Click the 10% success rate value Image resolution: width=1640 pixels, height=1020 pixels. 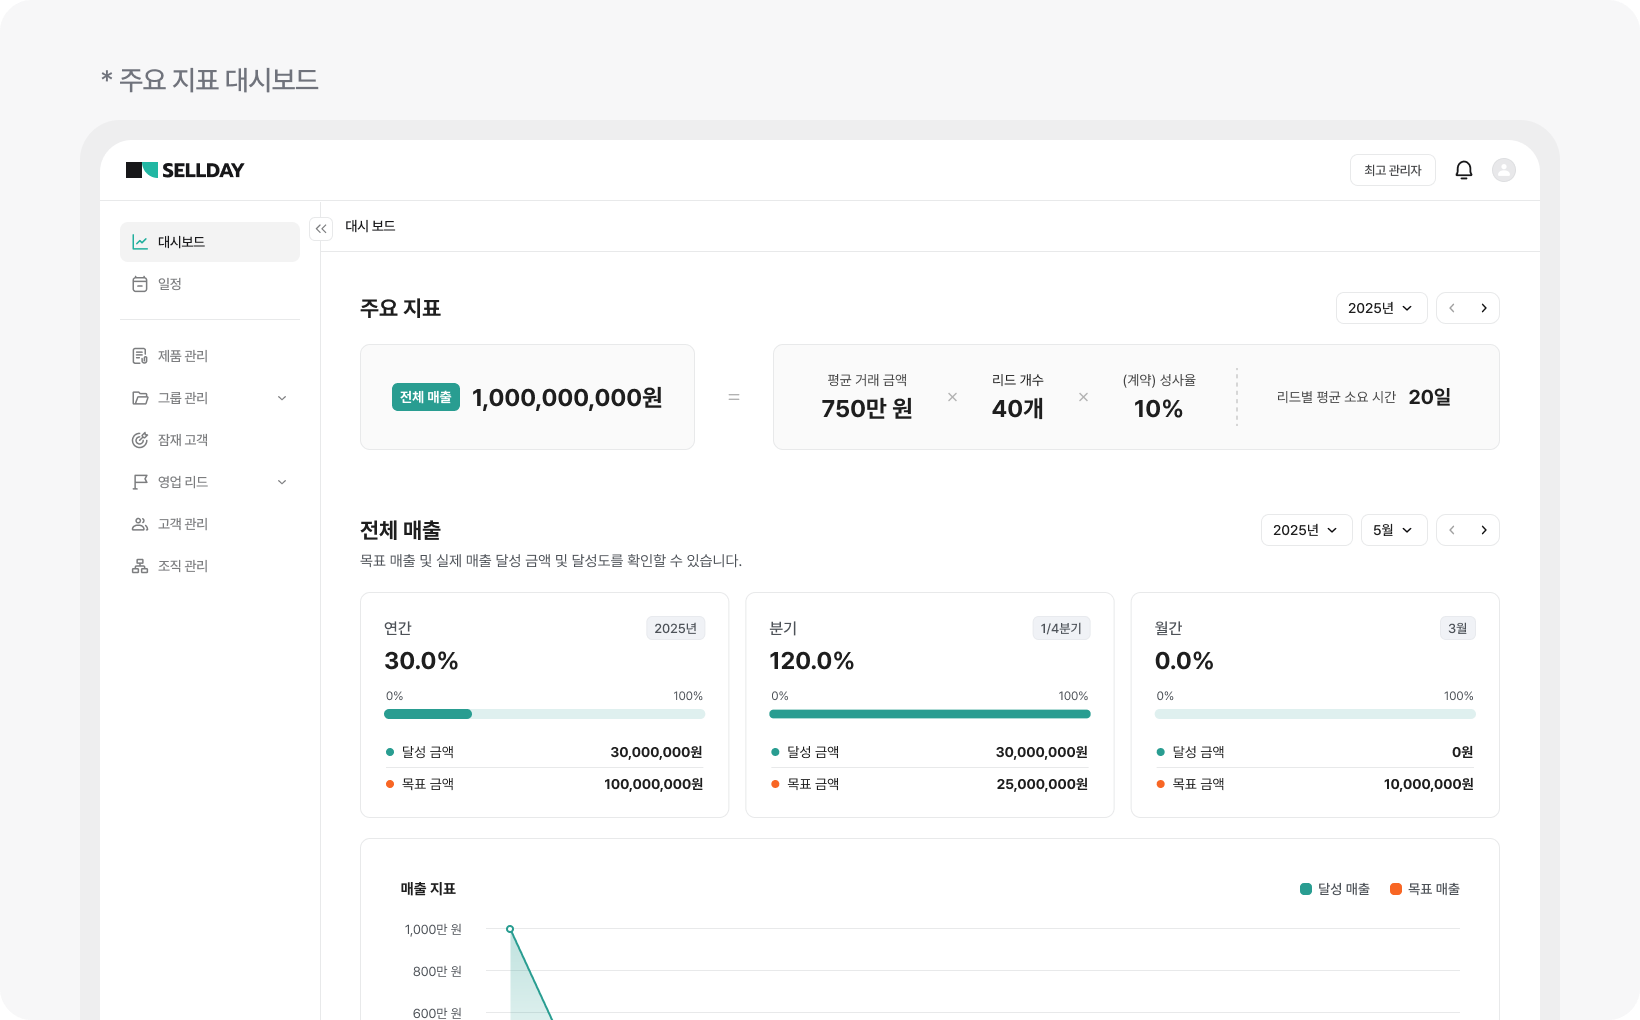(x=1159, y=409)
